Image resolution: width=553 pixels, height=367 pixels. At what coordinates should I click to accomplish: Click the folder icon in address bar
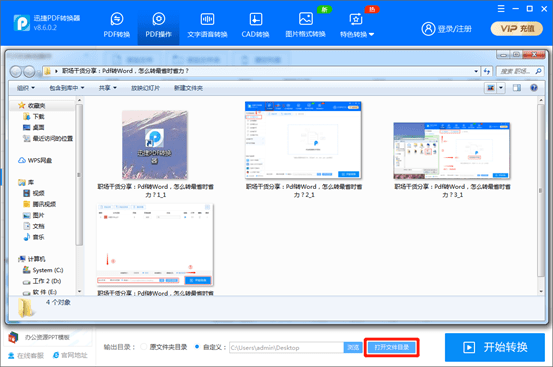click(x=47, y=71)
